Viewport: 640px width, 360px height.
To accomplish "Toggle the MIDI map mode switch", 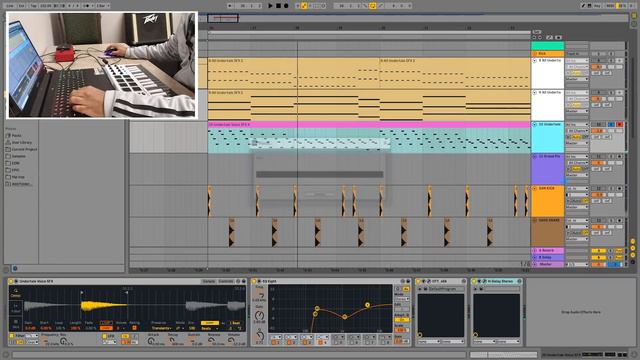I will (610, 6).
